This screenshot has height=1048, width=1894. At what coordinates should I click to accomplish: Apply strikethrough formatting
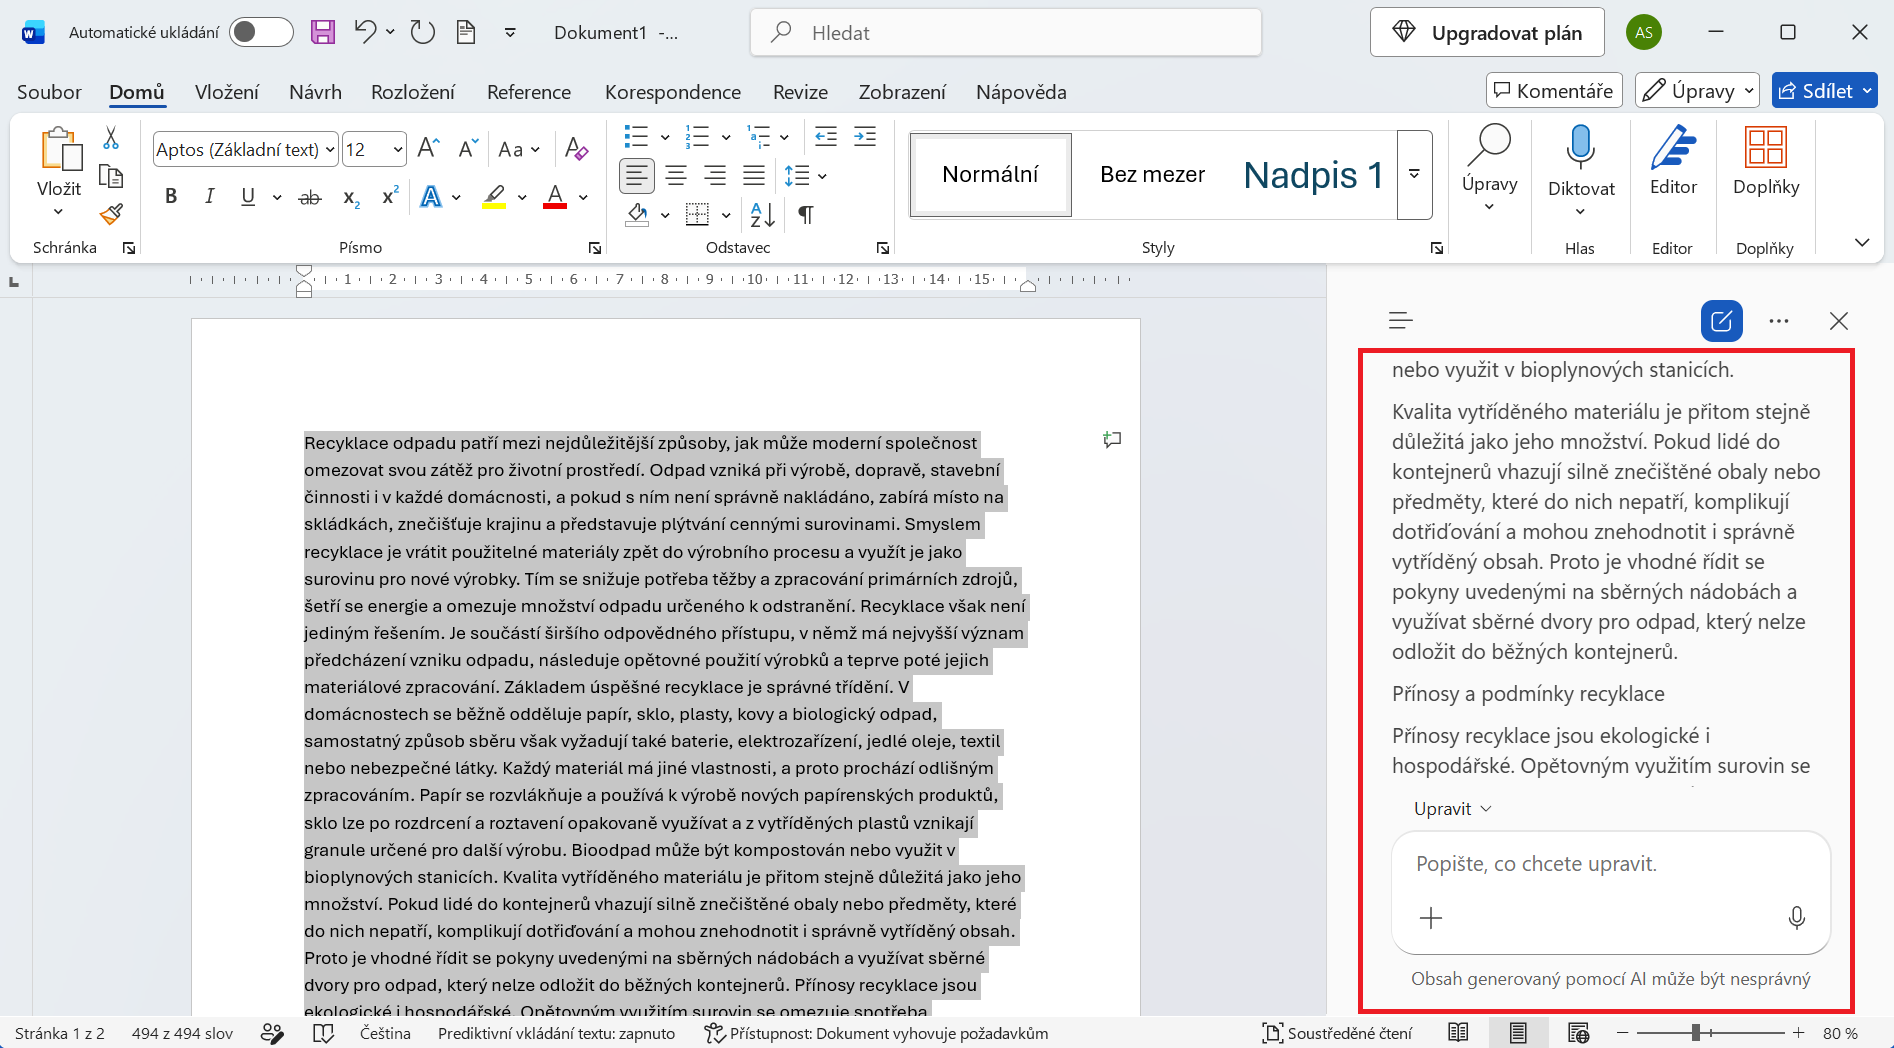click(x=310, y=198)
